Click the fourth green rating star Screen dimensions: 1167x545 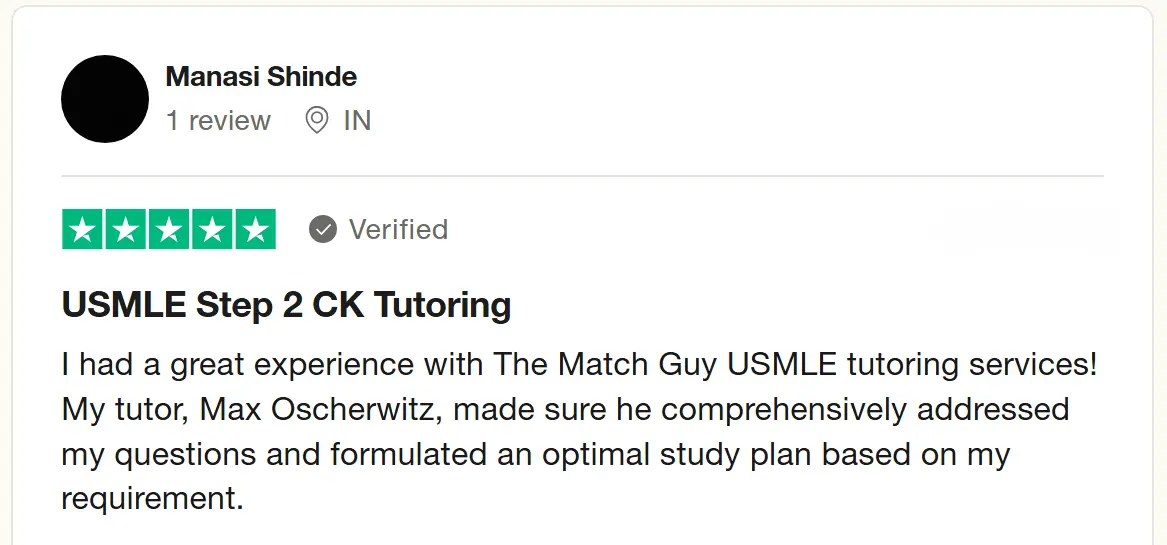(212, 230)
